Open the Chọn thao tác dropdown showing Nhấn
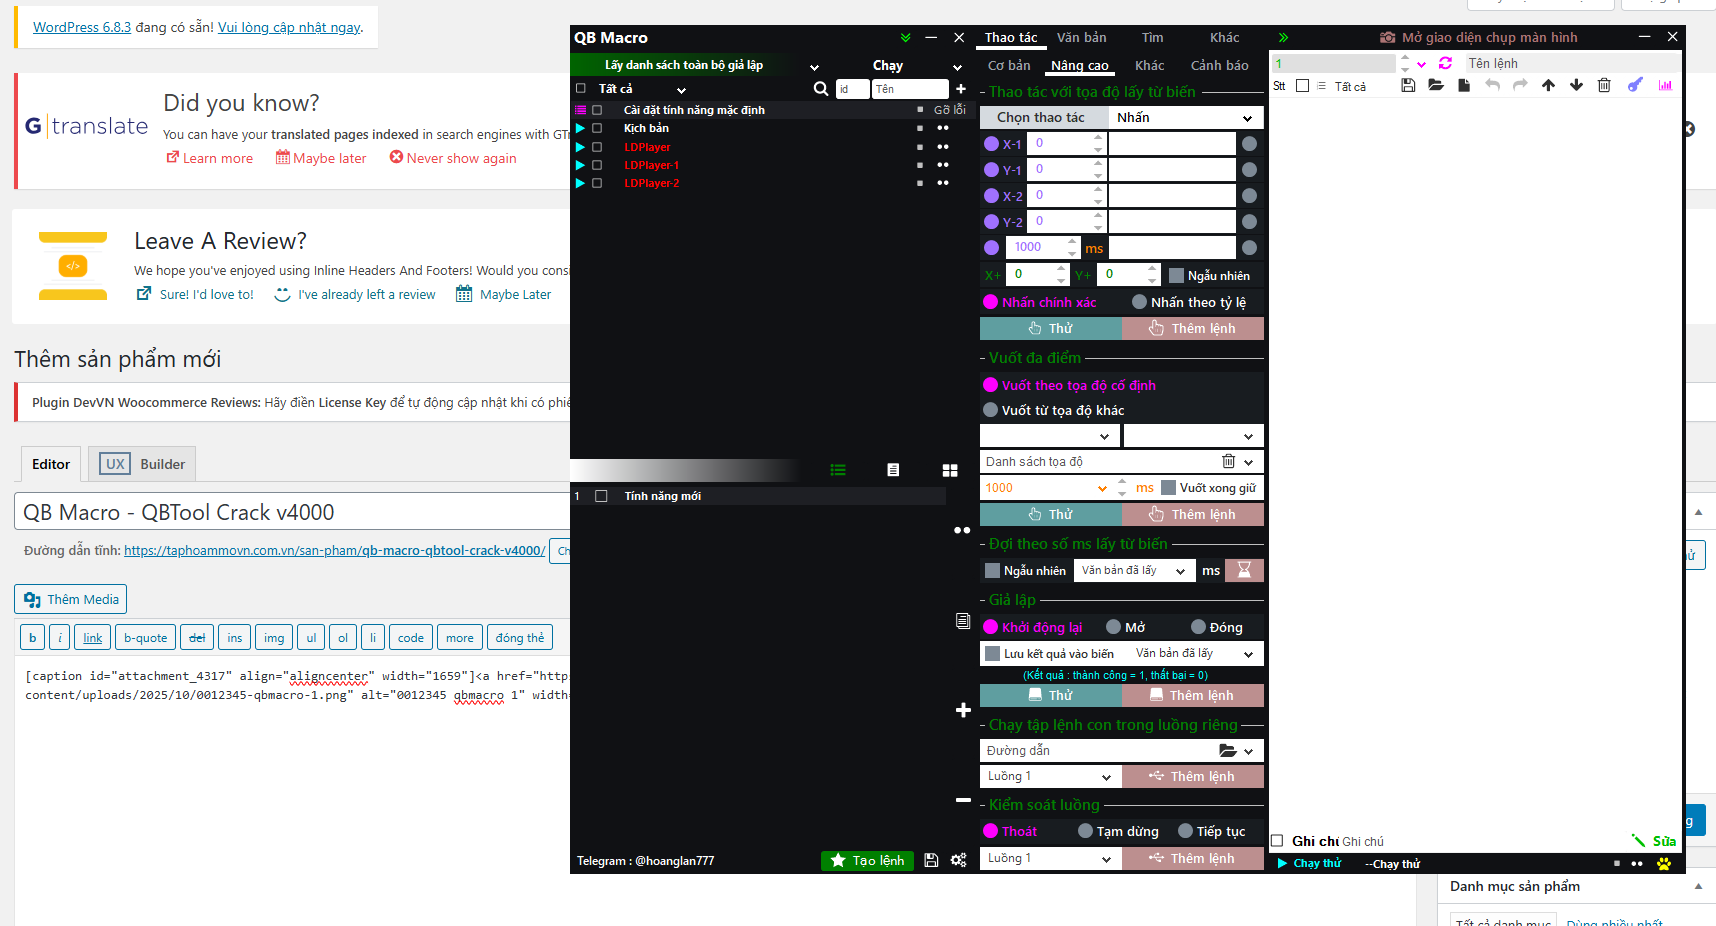1716x926 pixels. click(1185, 118)
